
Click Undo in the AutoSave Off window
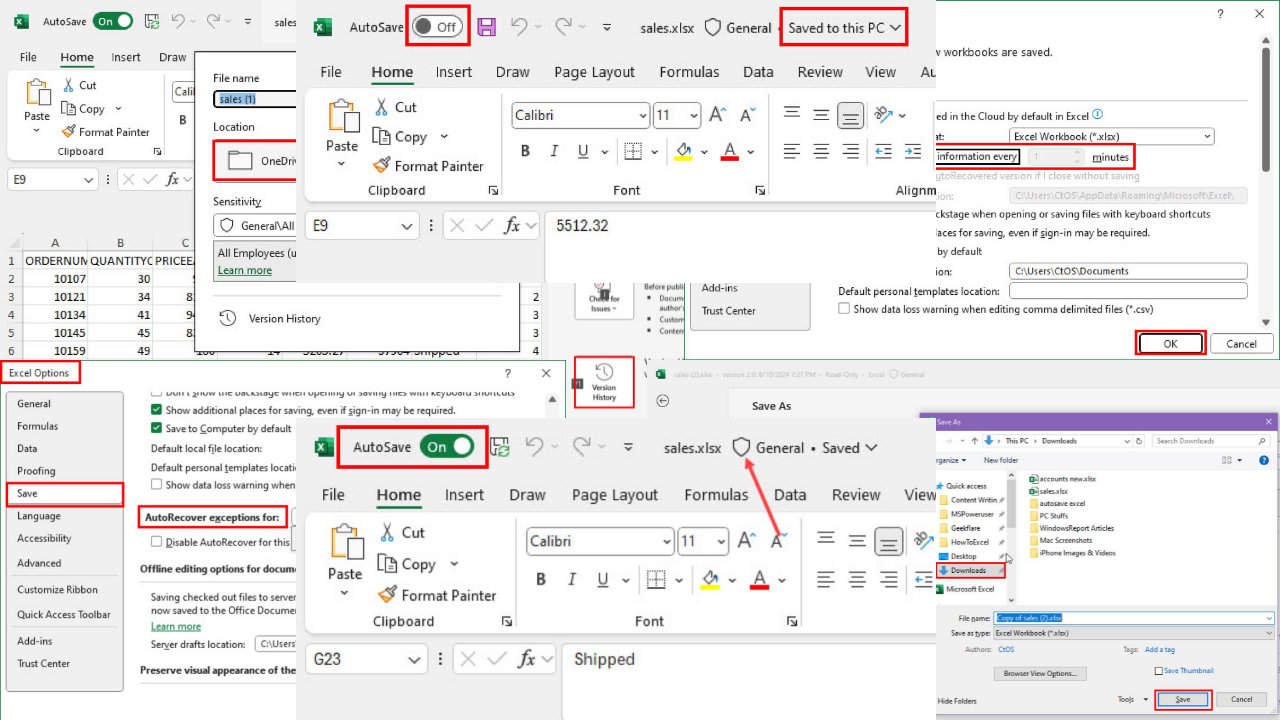point(517,27)
